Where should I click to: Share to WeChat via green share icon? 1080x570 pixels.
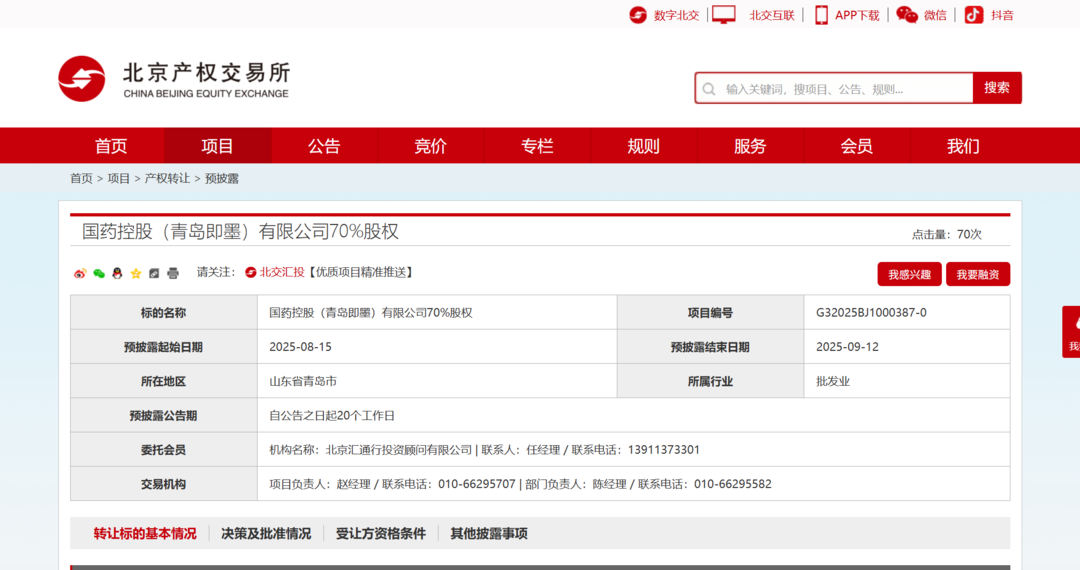[98, 273]
